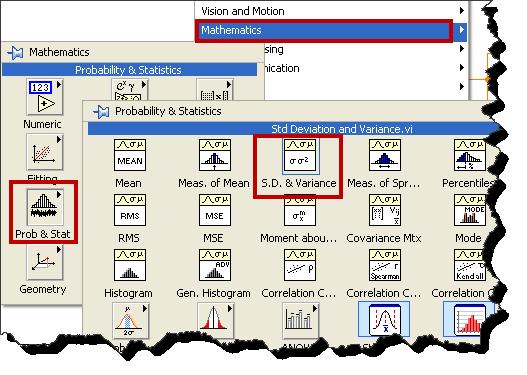Viewport: 527px width, 375px height.
Task: Expand the Geometry subpalette
Action: [45, 262]
